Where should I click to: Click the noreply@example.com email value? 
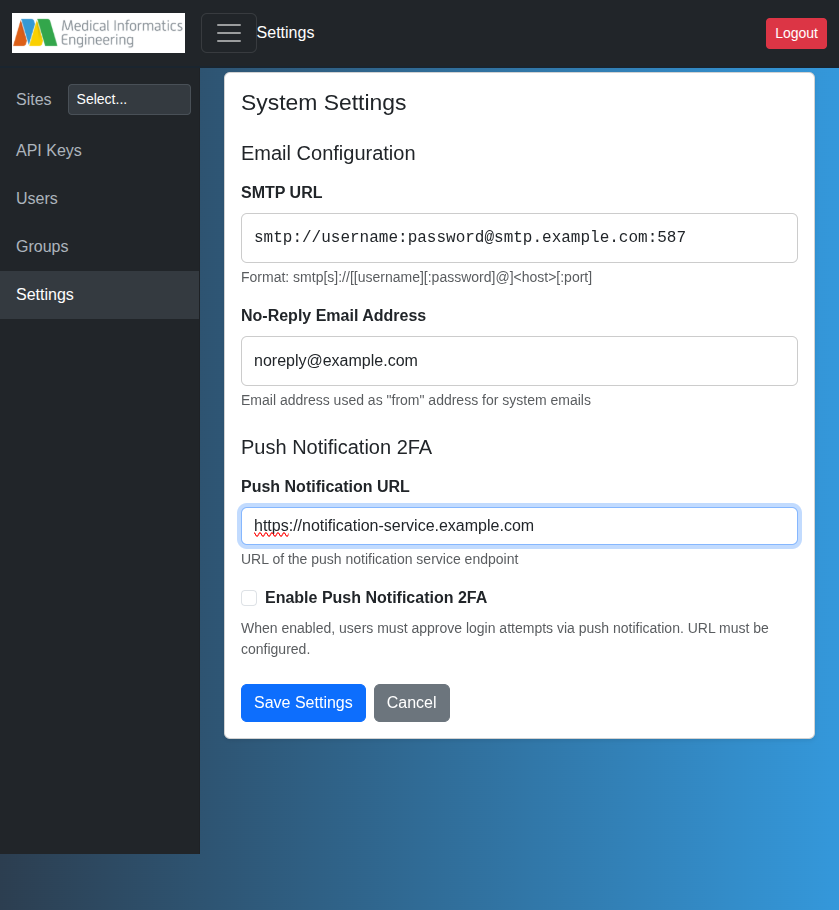tap(337, 360)
